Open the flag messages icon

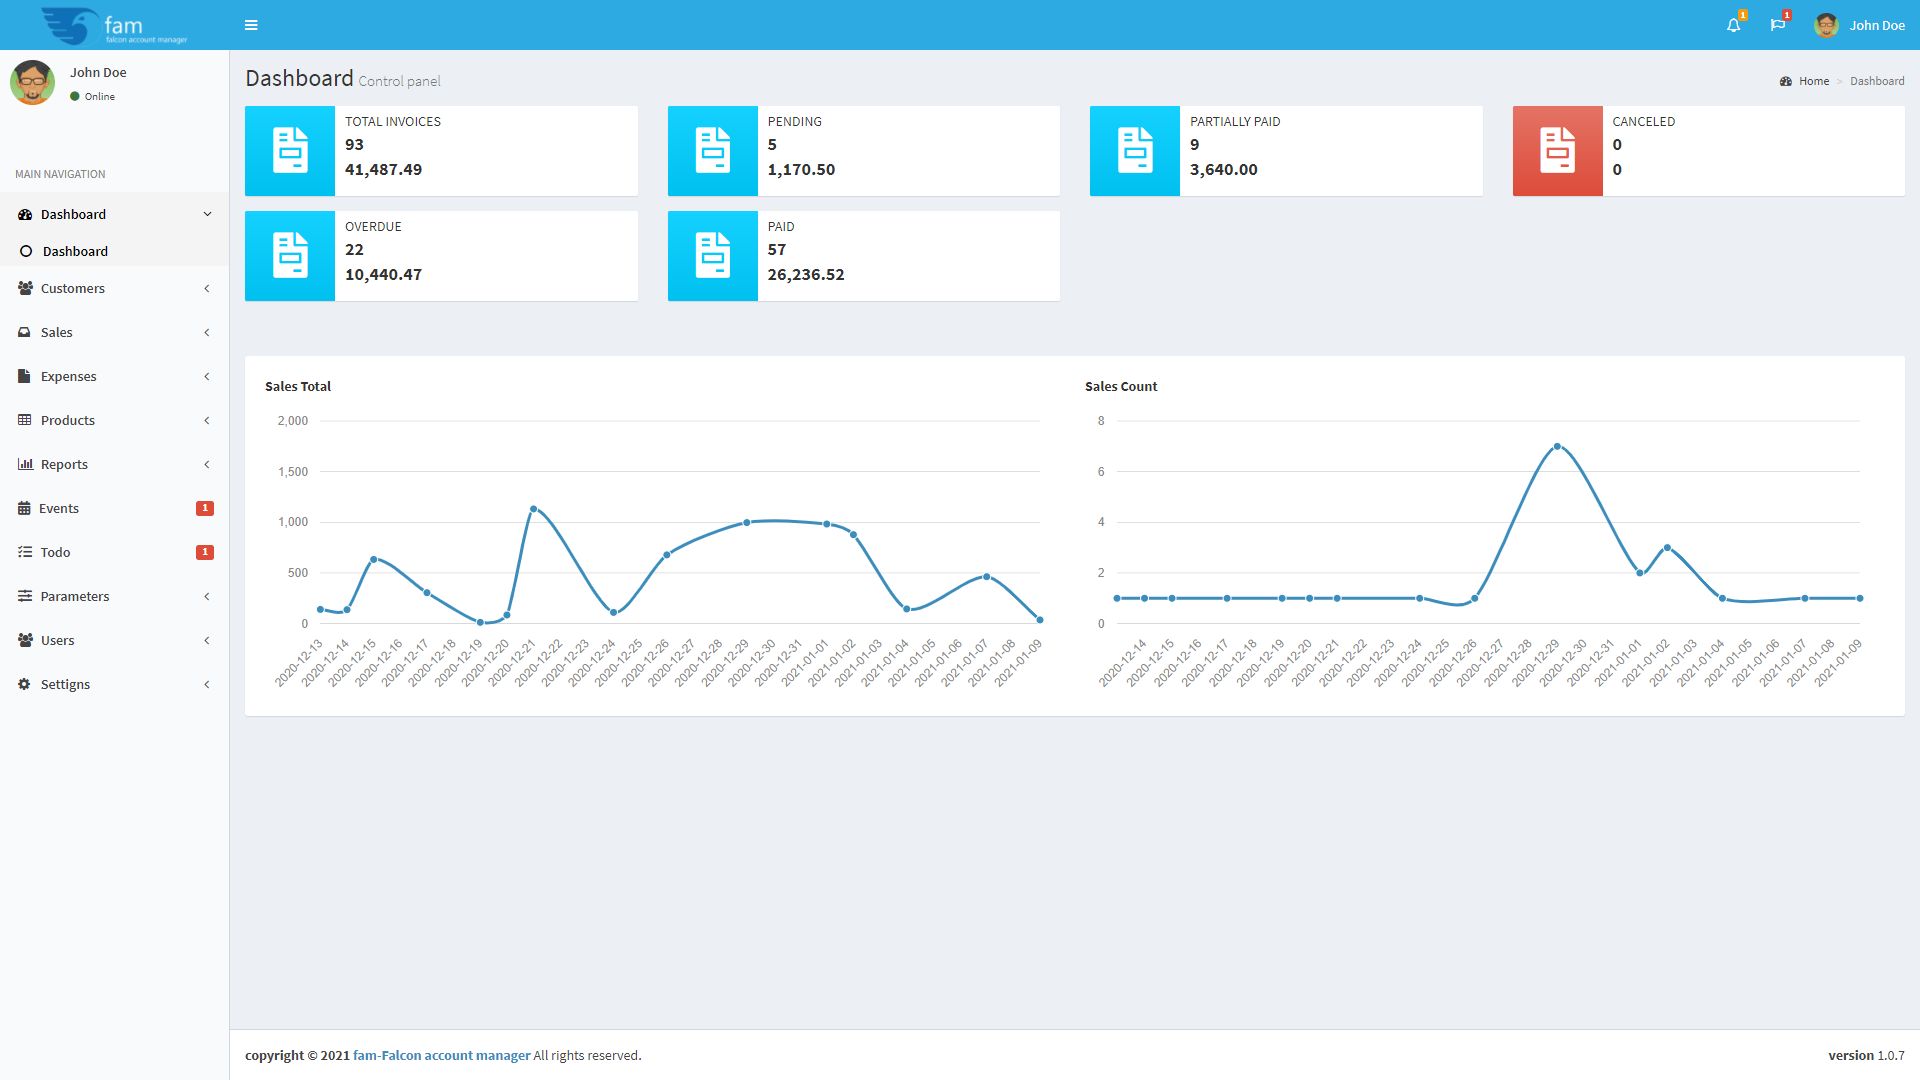(x=1777, y=25)
